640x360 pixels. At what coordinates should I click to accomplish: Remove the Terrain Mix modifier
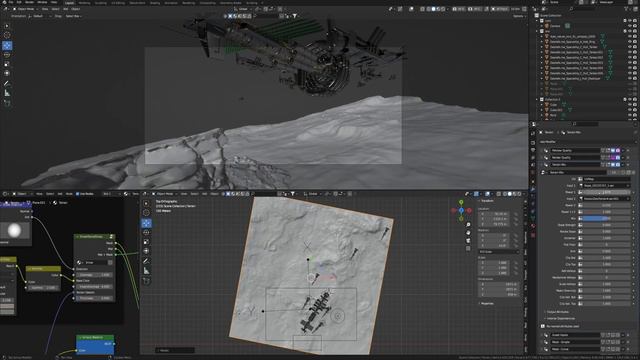(628, 164)
